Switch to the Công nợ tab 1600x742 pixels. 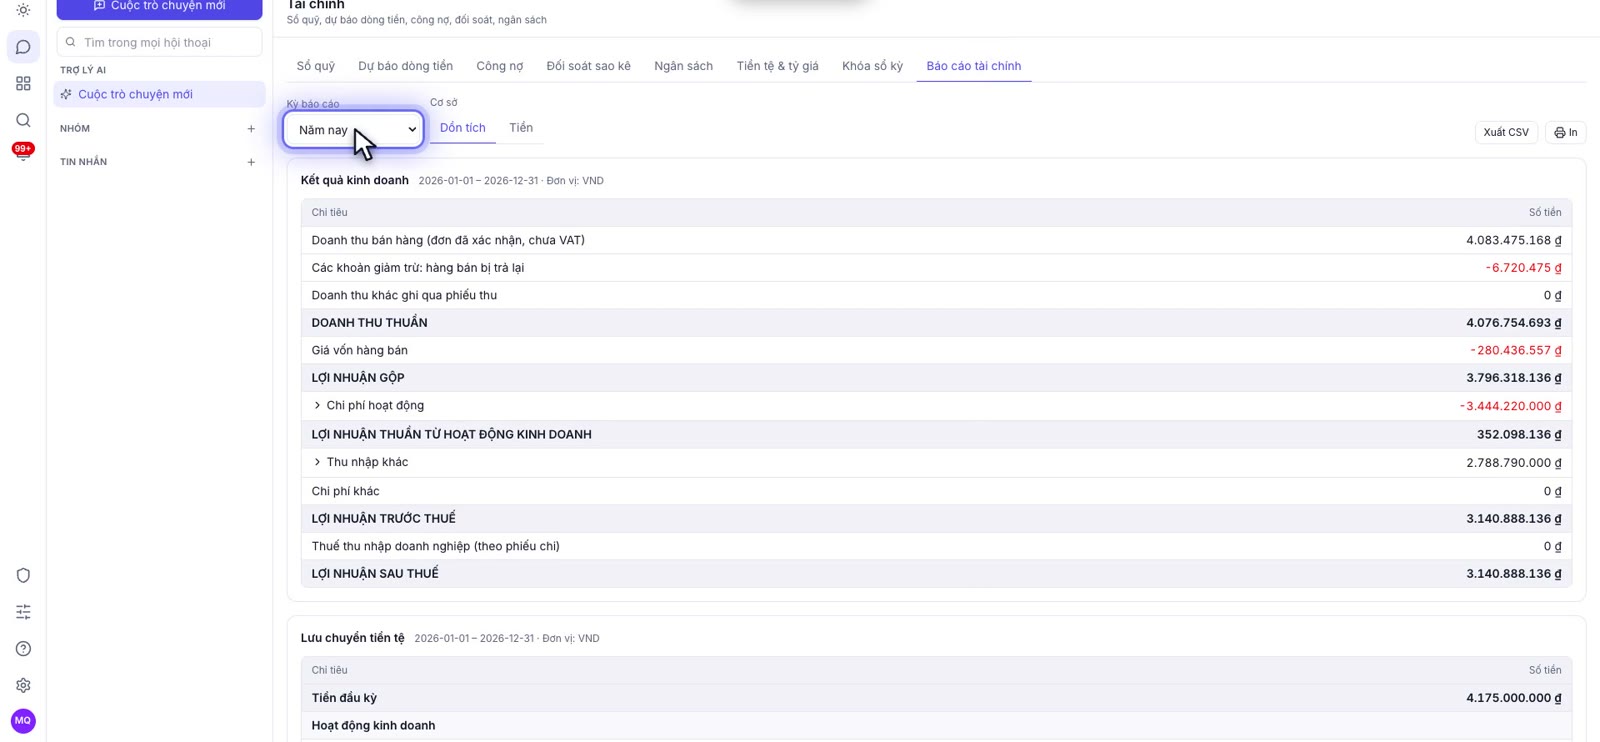[x=500, y=66]
